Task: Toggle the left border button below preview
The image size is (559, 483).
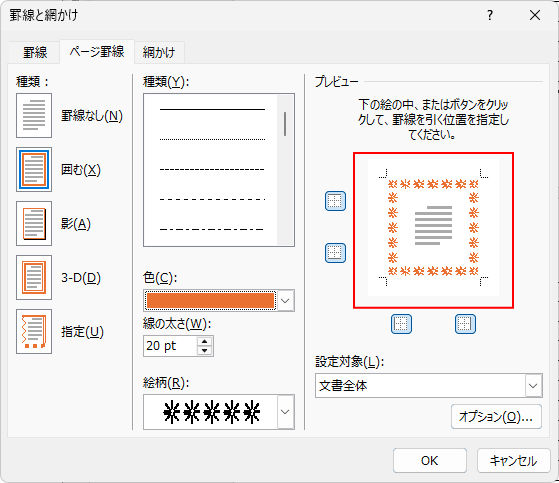Action: pos(401,324)
